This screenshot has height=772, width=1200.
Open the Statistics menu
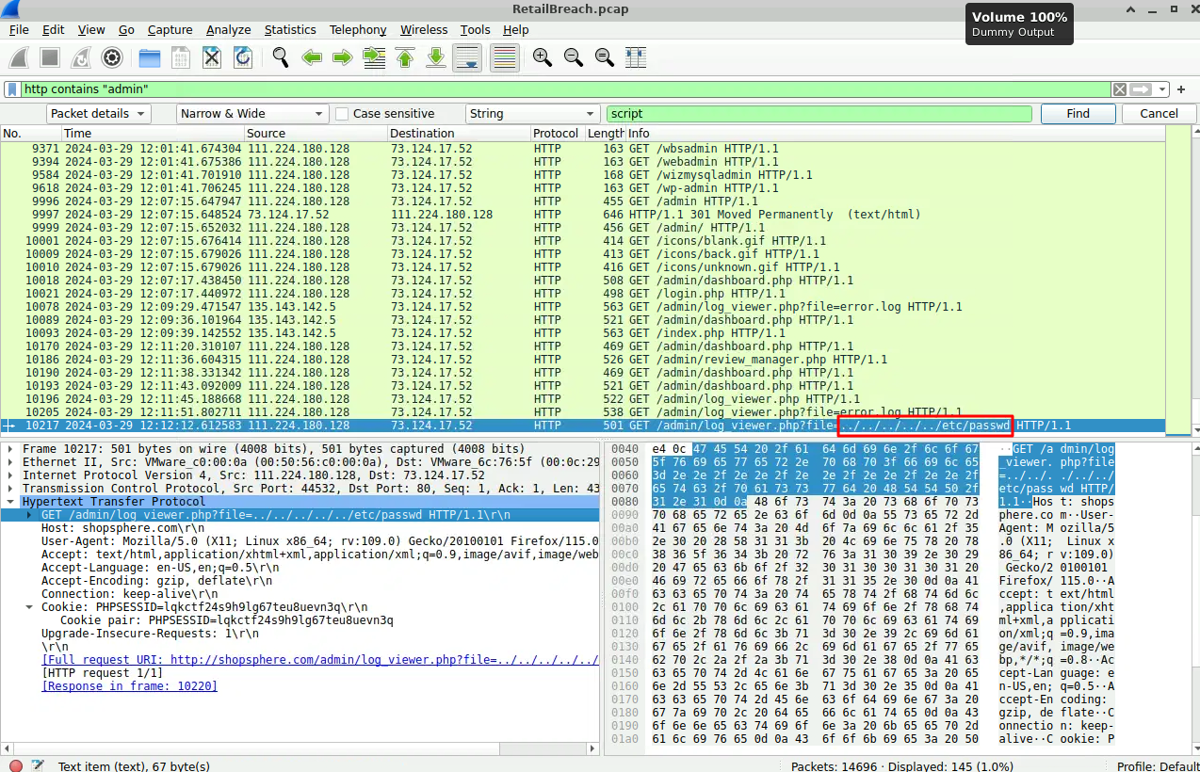click(x=290, y=30)
